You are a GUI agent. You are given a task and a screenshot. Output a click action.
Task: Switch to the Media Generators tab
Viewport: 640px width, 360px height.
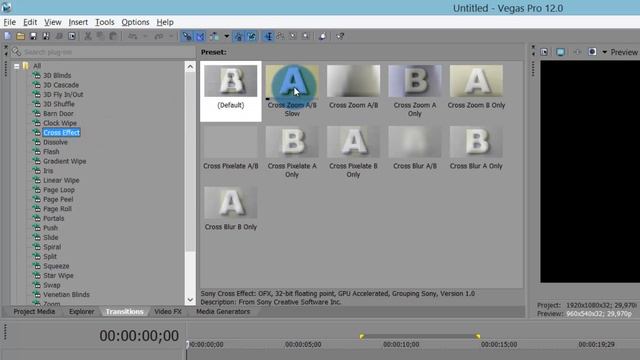coord(223,311)
